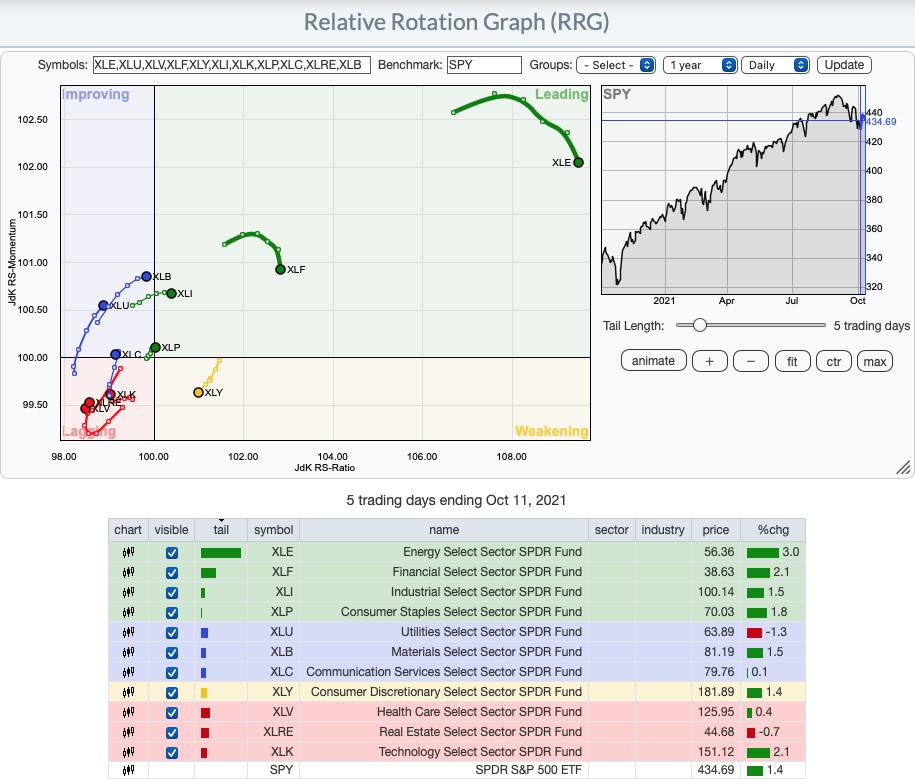Open candlestick chart icon for XLV row

pos(128,712)
